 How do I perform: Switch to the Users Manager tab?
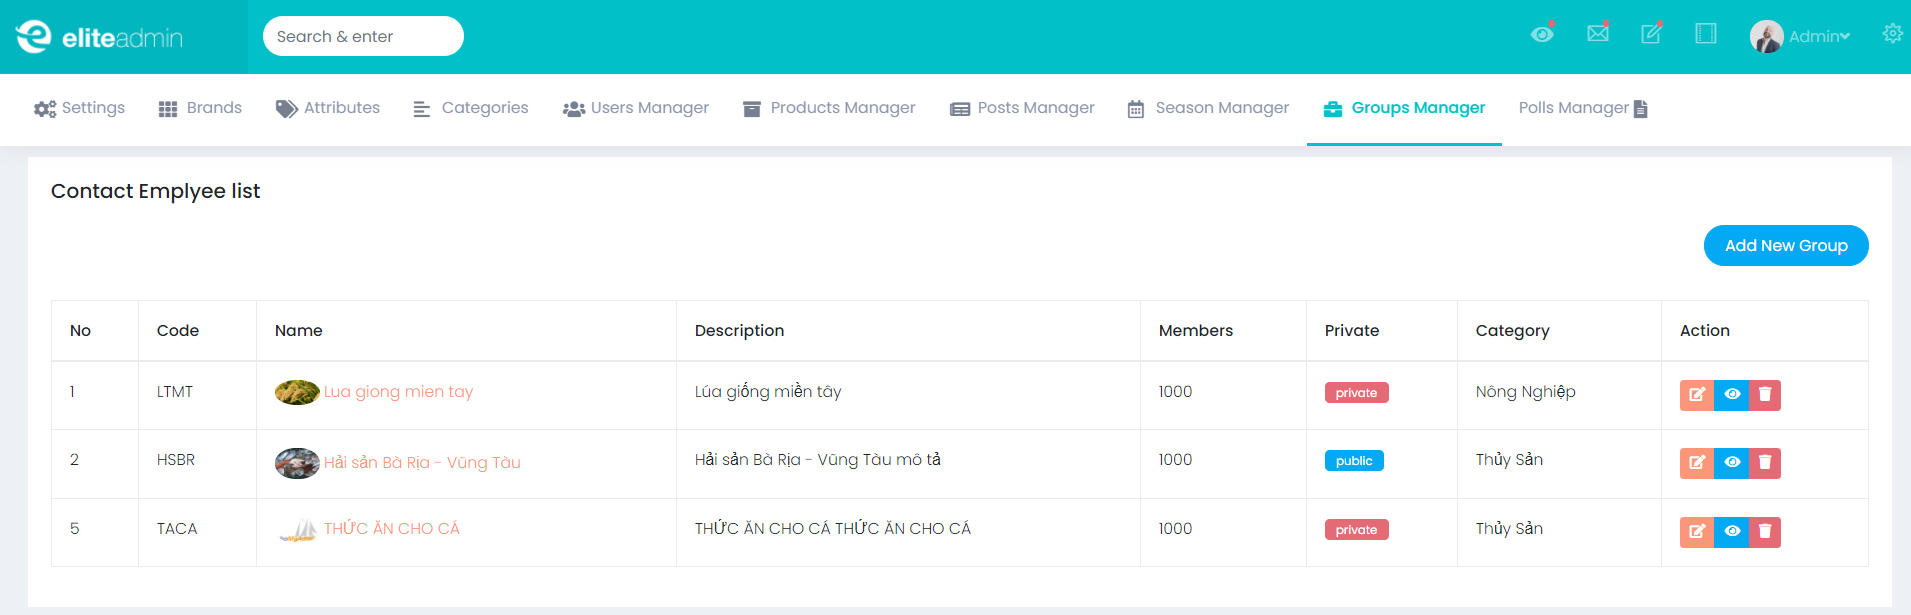(x=636, y=108)
